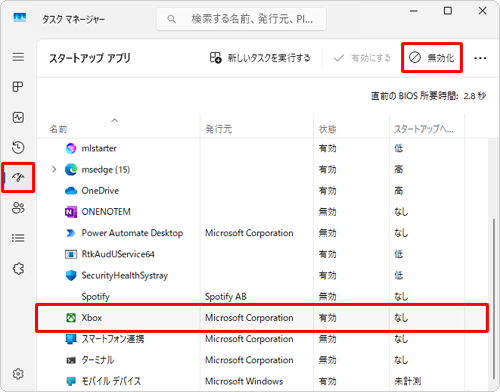Screen dimensions: 500x392
Task: Select the OneDrive row name
Action: [100, 191]
